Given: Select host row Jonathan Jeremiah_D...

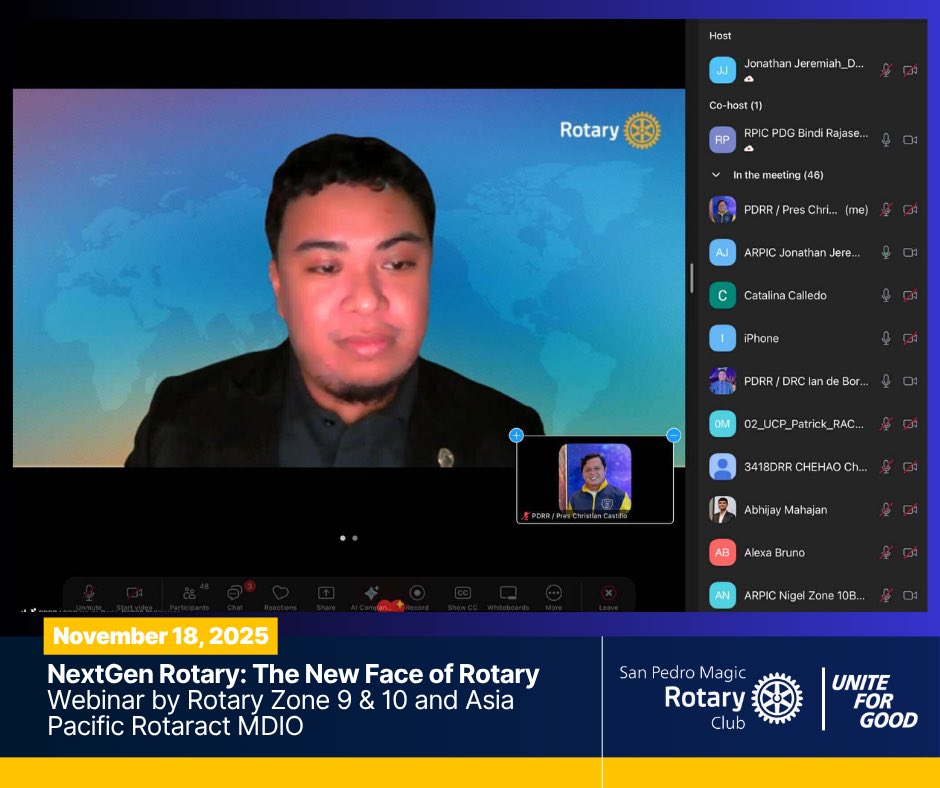Looking at the screenshot, I should coord(812,70).
